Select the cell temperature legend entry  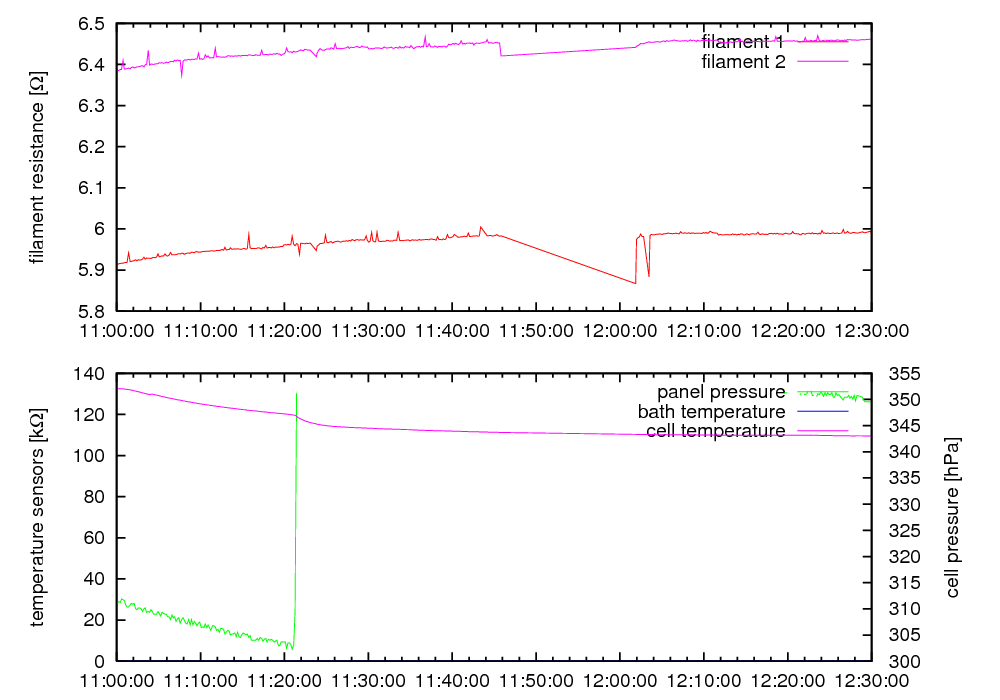[x=715, y=431]
